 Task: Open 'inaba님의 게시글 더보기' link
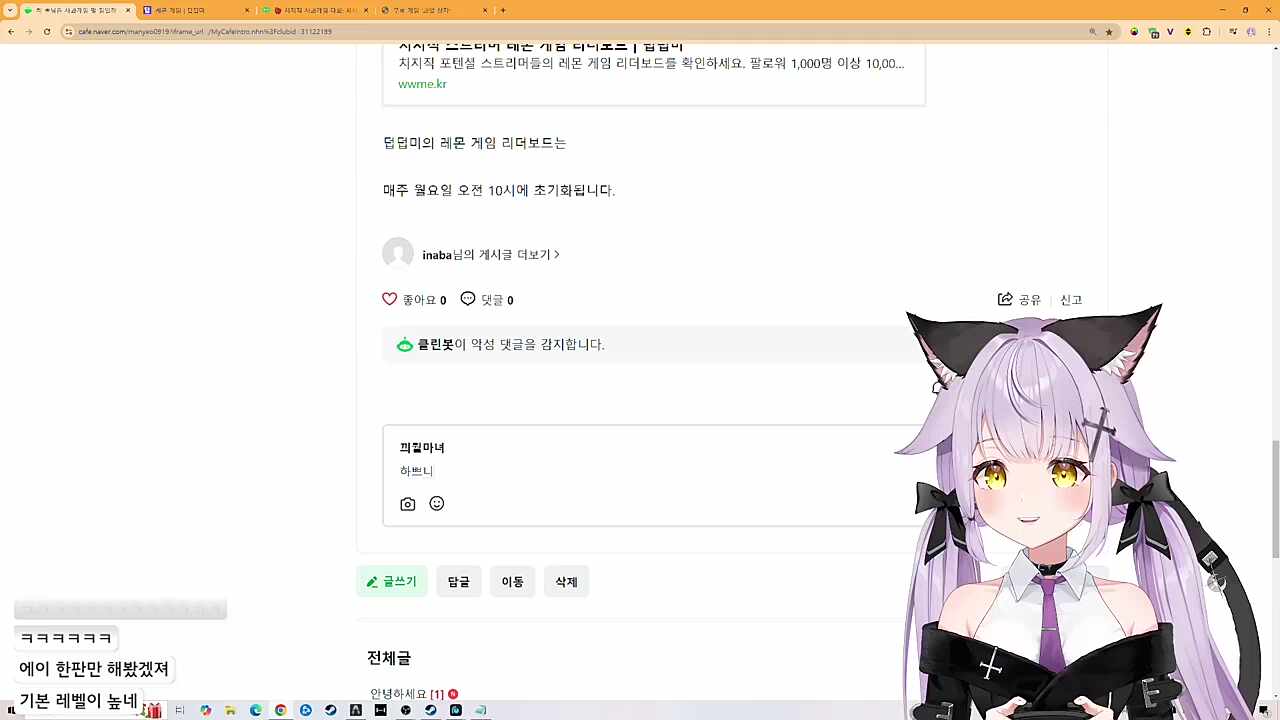(490, 255)
